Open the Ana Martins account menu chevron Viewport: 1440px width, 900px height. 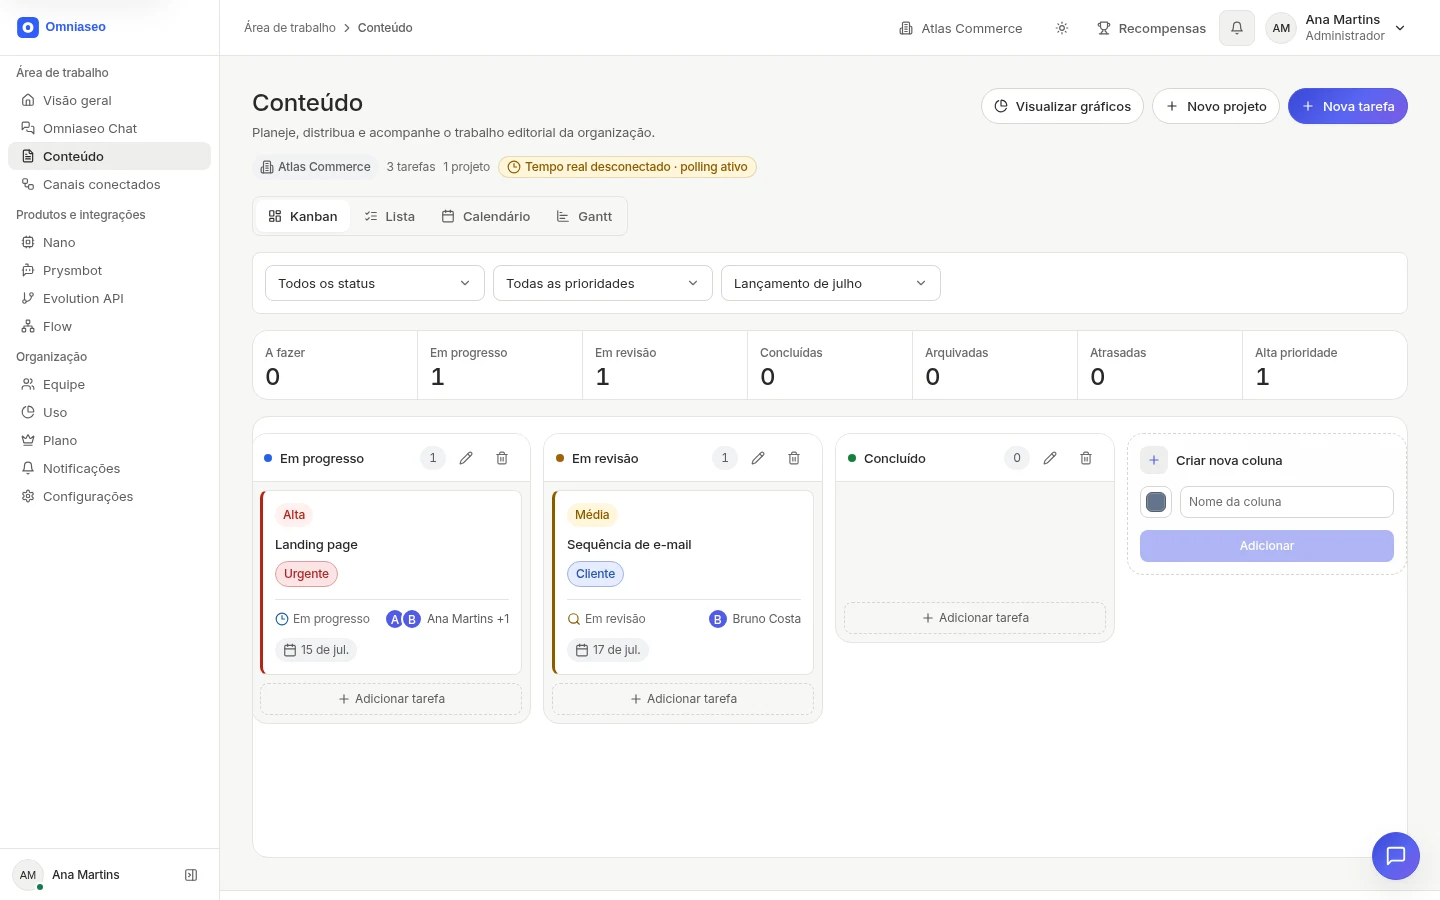click(1400, 28)
